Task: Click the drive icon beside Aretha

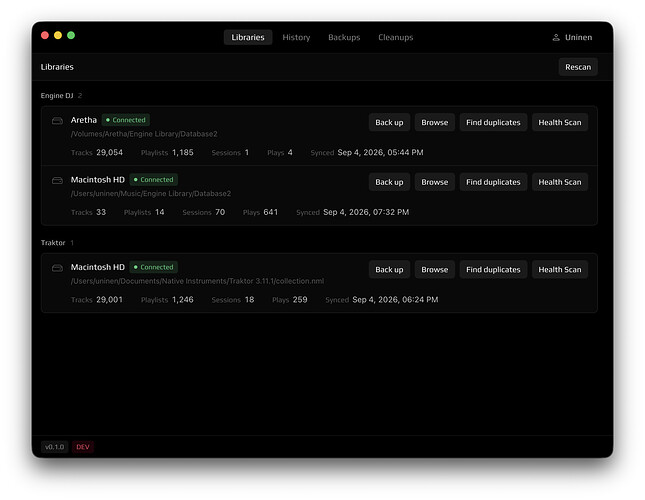Action: pyautogui.click(x=57, y=120)
